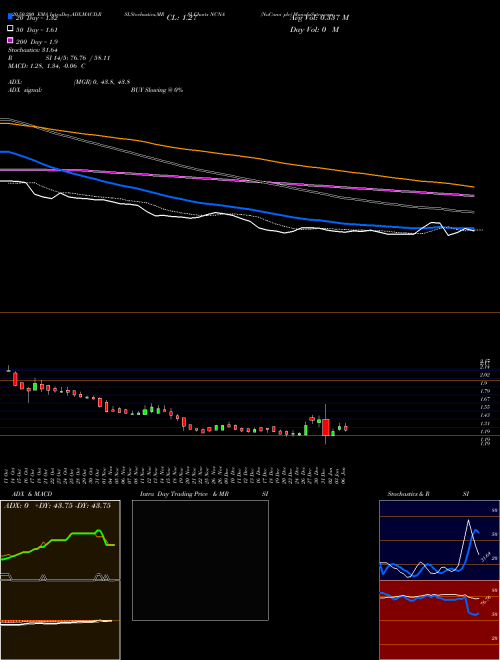Click the 'Stochastics & R' panel title
This screenshot has width=500, height=660.
408,494
